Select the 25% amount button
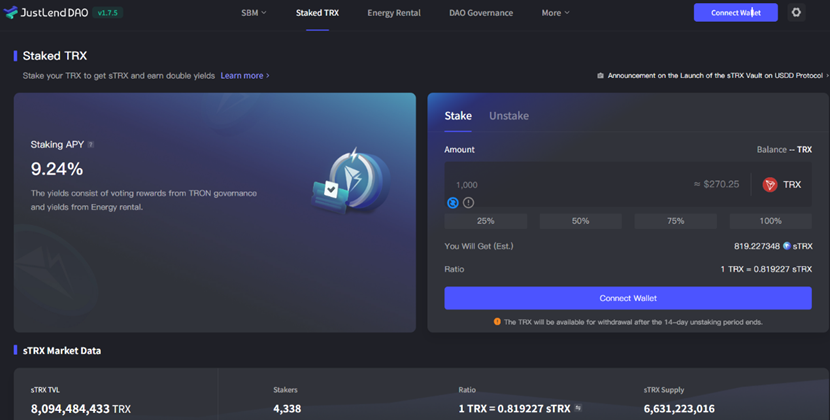This screenshot has height=420, width=830. tap(486, 221)
